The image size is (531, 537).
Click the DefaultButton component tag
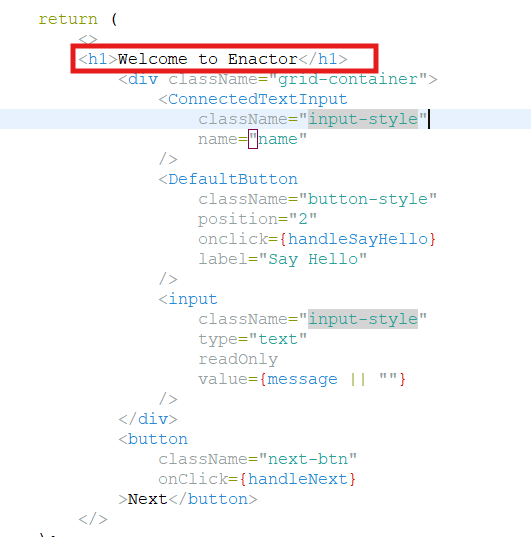click(233, 179)
